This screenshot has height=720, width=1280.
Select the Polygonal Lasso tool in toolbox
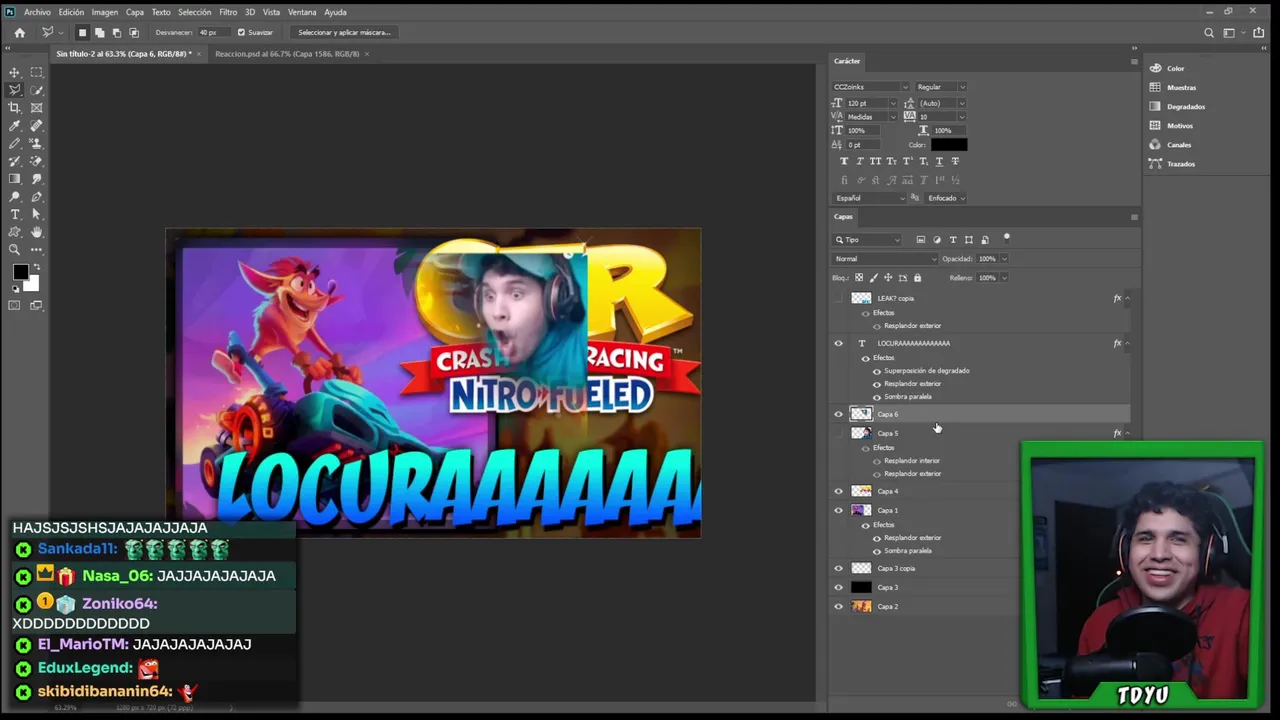tap(14, 90)
